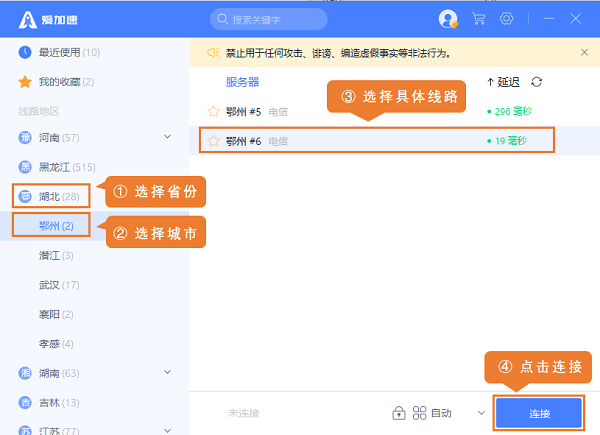Select 武汉 city

pyautogui.click(x=59, y=285)
